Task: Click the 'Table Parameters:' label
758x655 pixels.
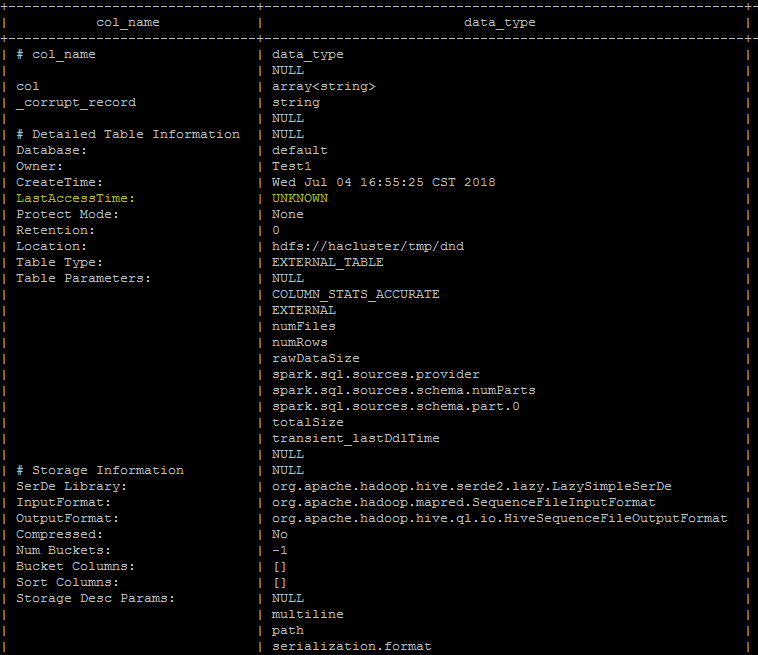Action: (x=84, y=278)
